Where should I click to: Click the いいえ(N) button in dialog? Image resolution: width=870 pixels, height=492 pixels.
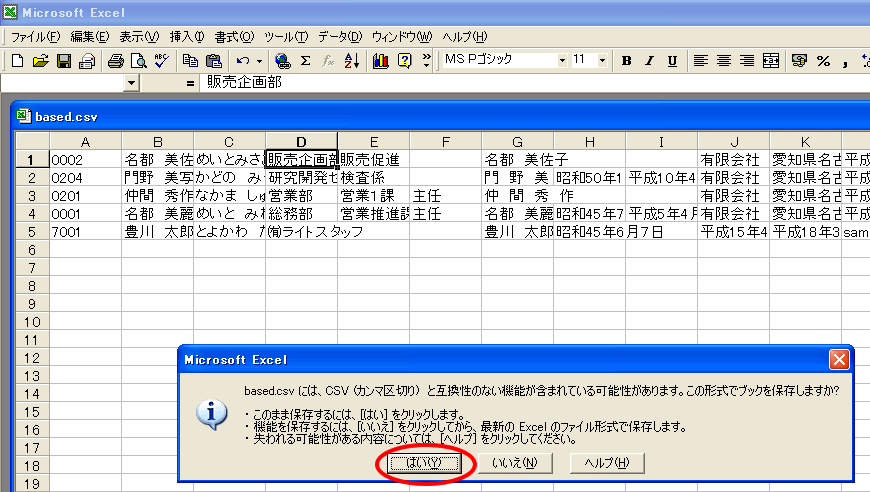pyautogui.click(x=515, y=463)
